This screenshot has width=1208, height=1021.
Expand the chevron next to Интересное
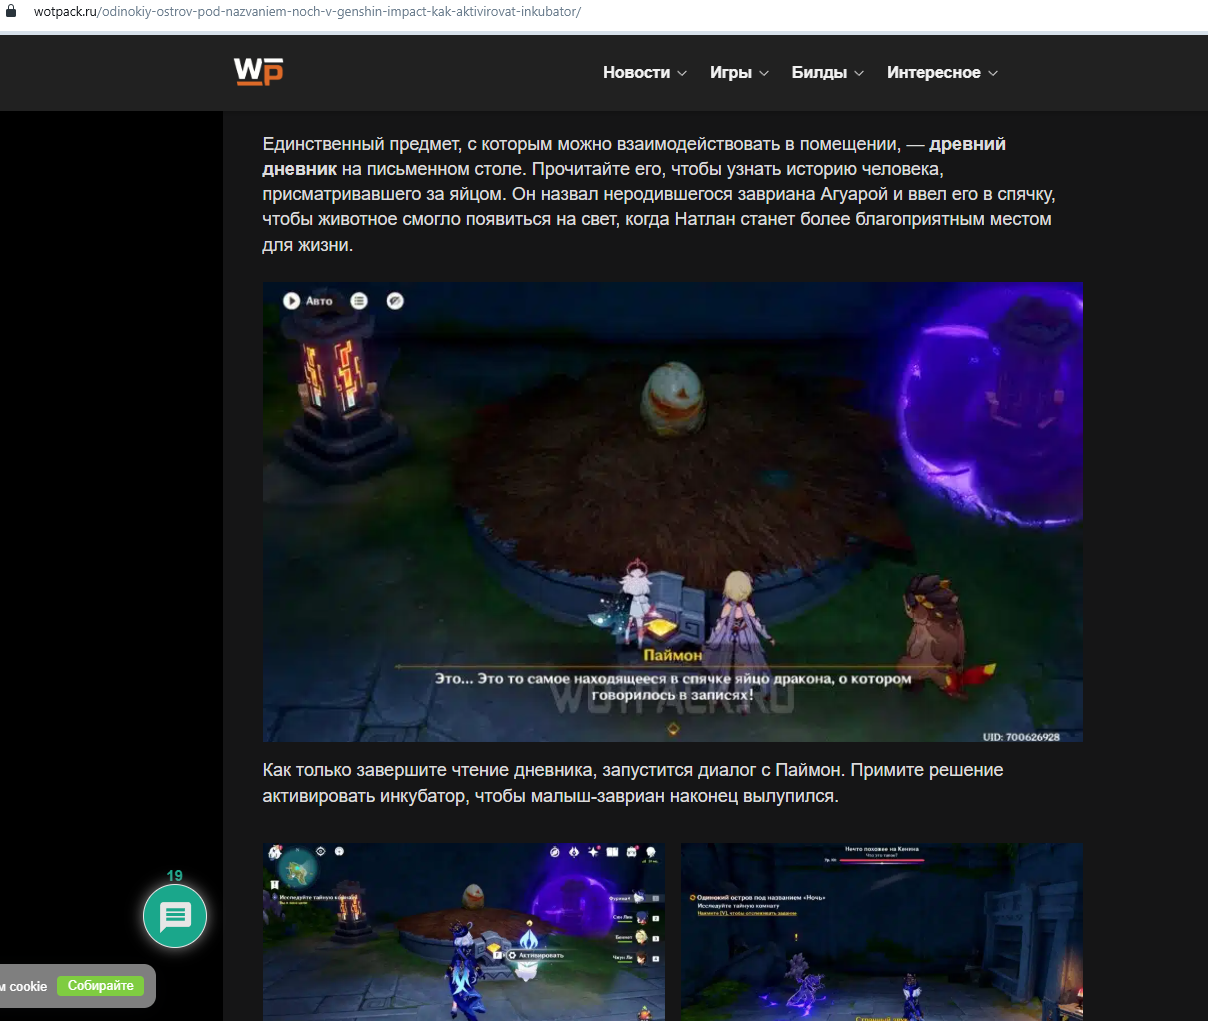[993, 73]
